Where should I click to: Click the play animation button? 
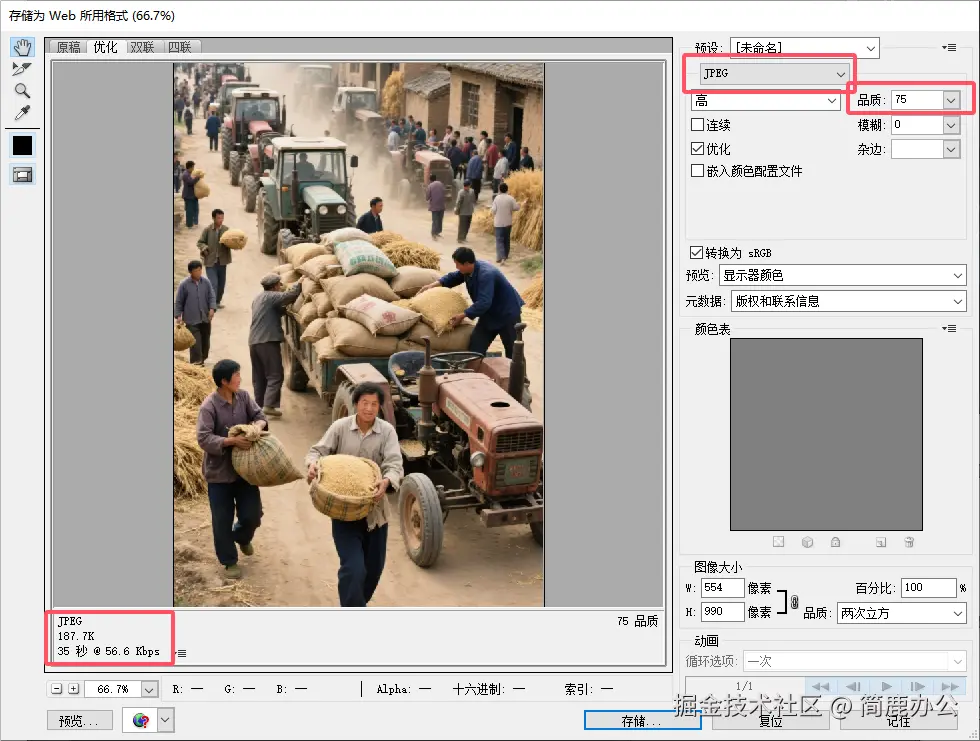[x=886, y=687]
